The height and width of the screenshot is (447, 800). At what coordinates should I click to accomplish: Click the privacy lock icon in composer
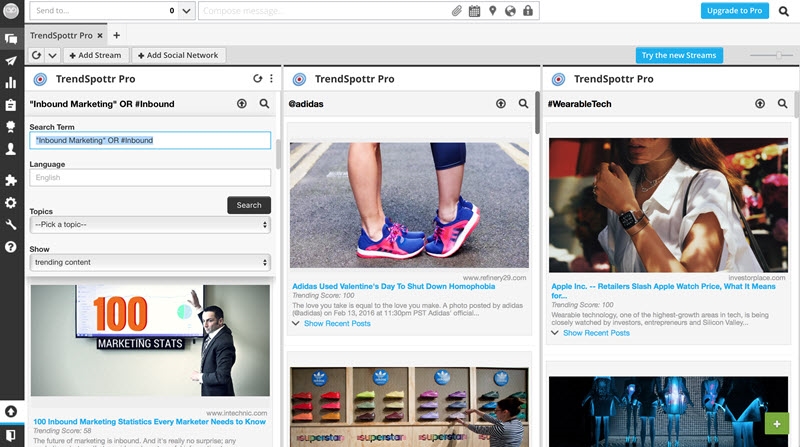click(x=527, y=11)
